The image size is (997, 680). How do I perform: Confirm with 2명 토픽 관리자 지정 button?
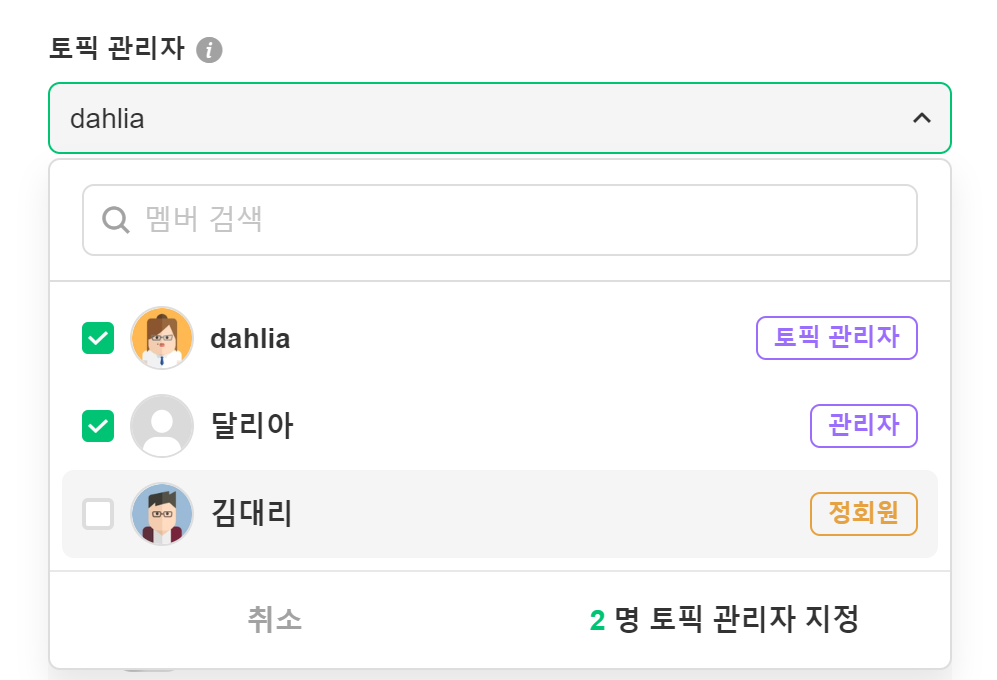tap(724, 620)
